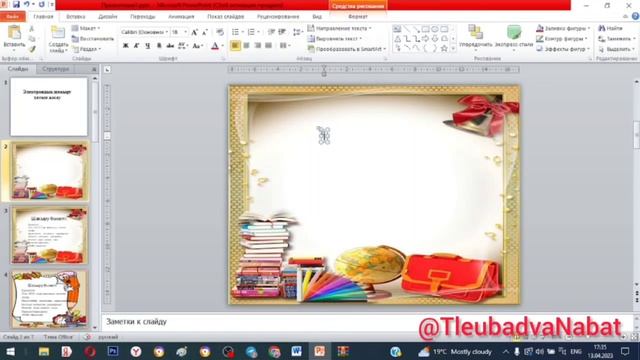Screen dimensions: 640x360
Task: Open the Файл tab
Action: click(13, 16)
